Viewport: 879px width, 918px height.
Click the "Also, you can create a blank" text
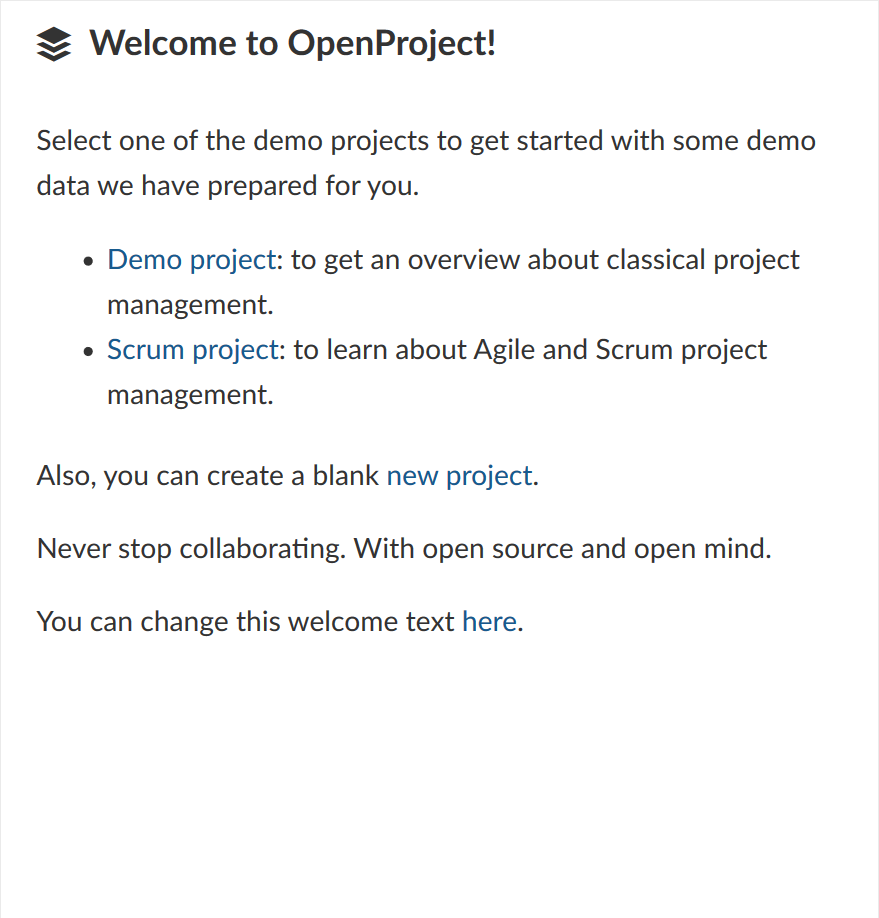tap(208, 476)
